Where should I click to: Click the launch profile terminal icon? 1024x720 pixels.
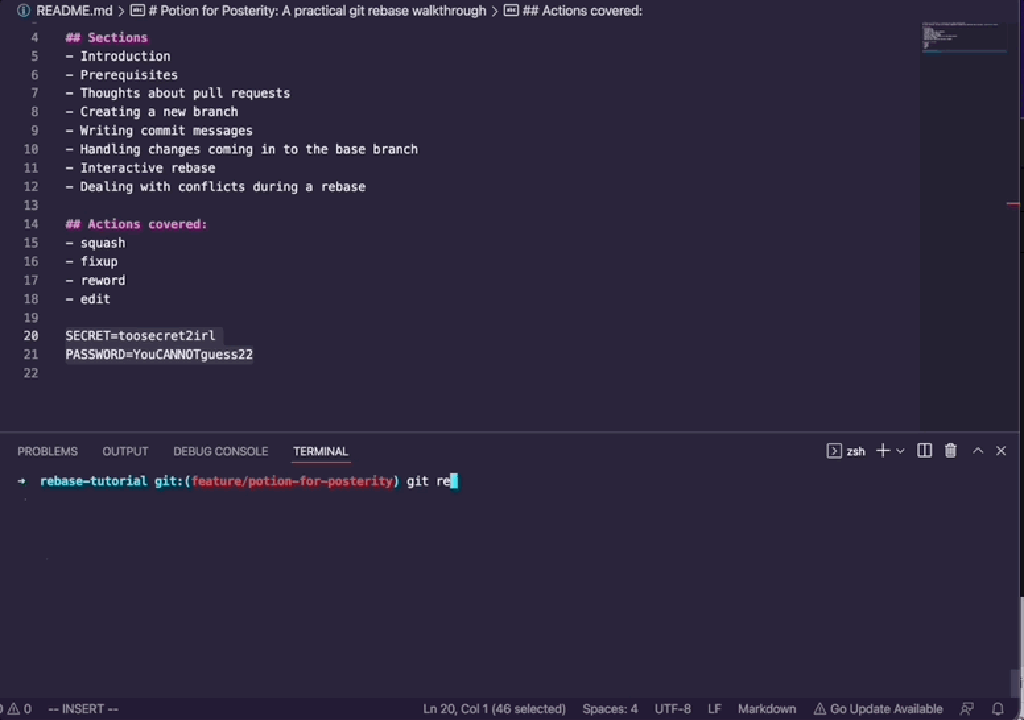[x=833, y=450]
